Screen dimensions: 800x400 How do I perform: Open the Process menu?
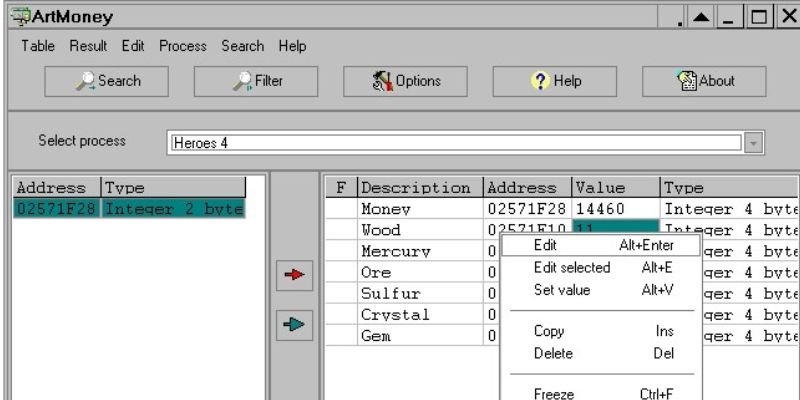(x=183, y=46)
